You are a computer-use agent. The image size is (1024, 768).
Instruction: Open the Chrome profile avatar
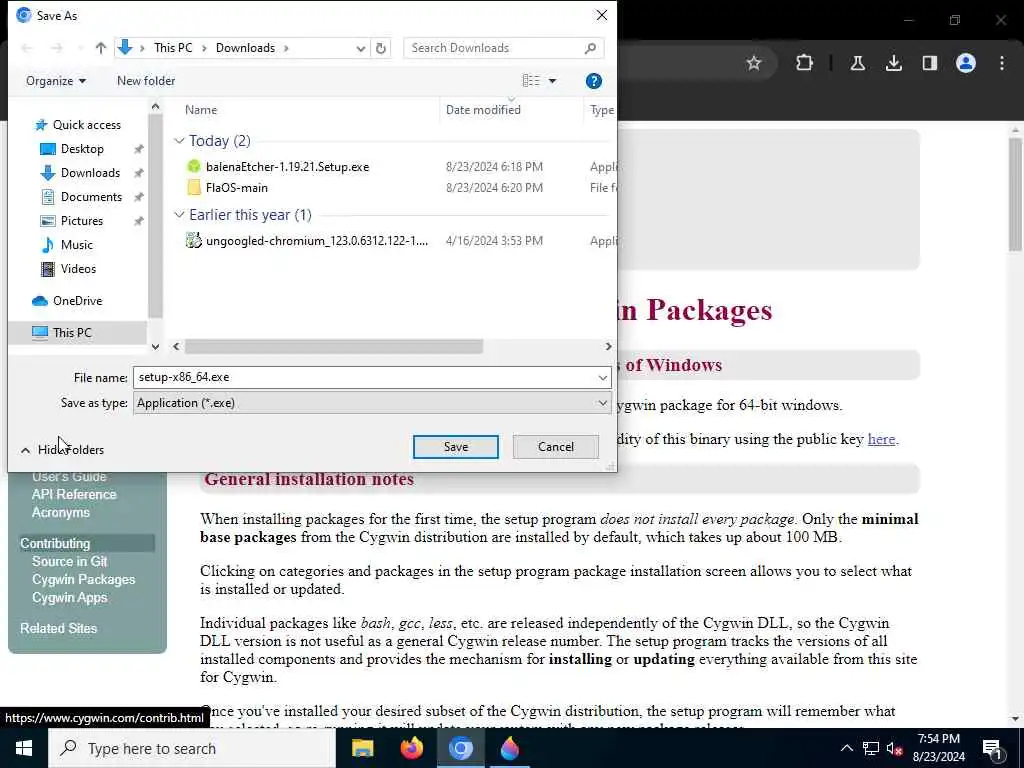pyautogui.click(x=966, y=63)
